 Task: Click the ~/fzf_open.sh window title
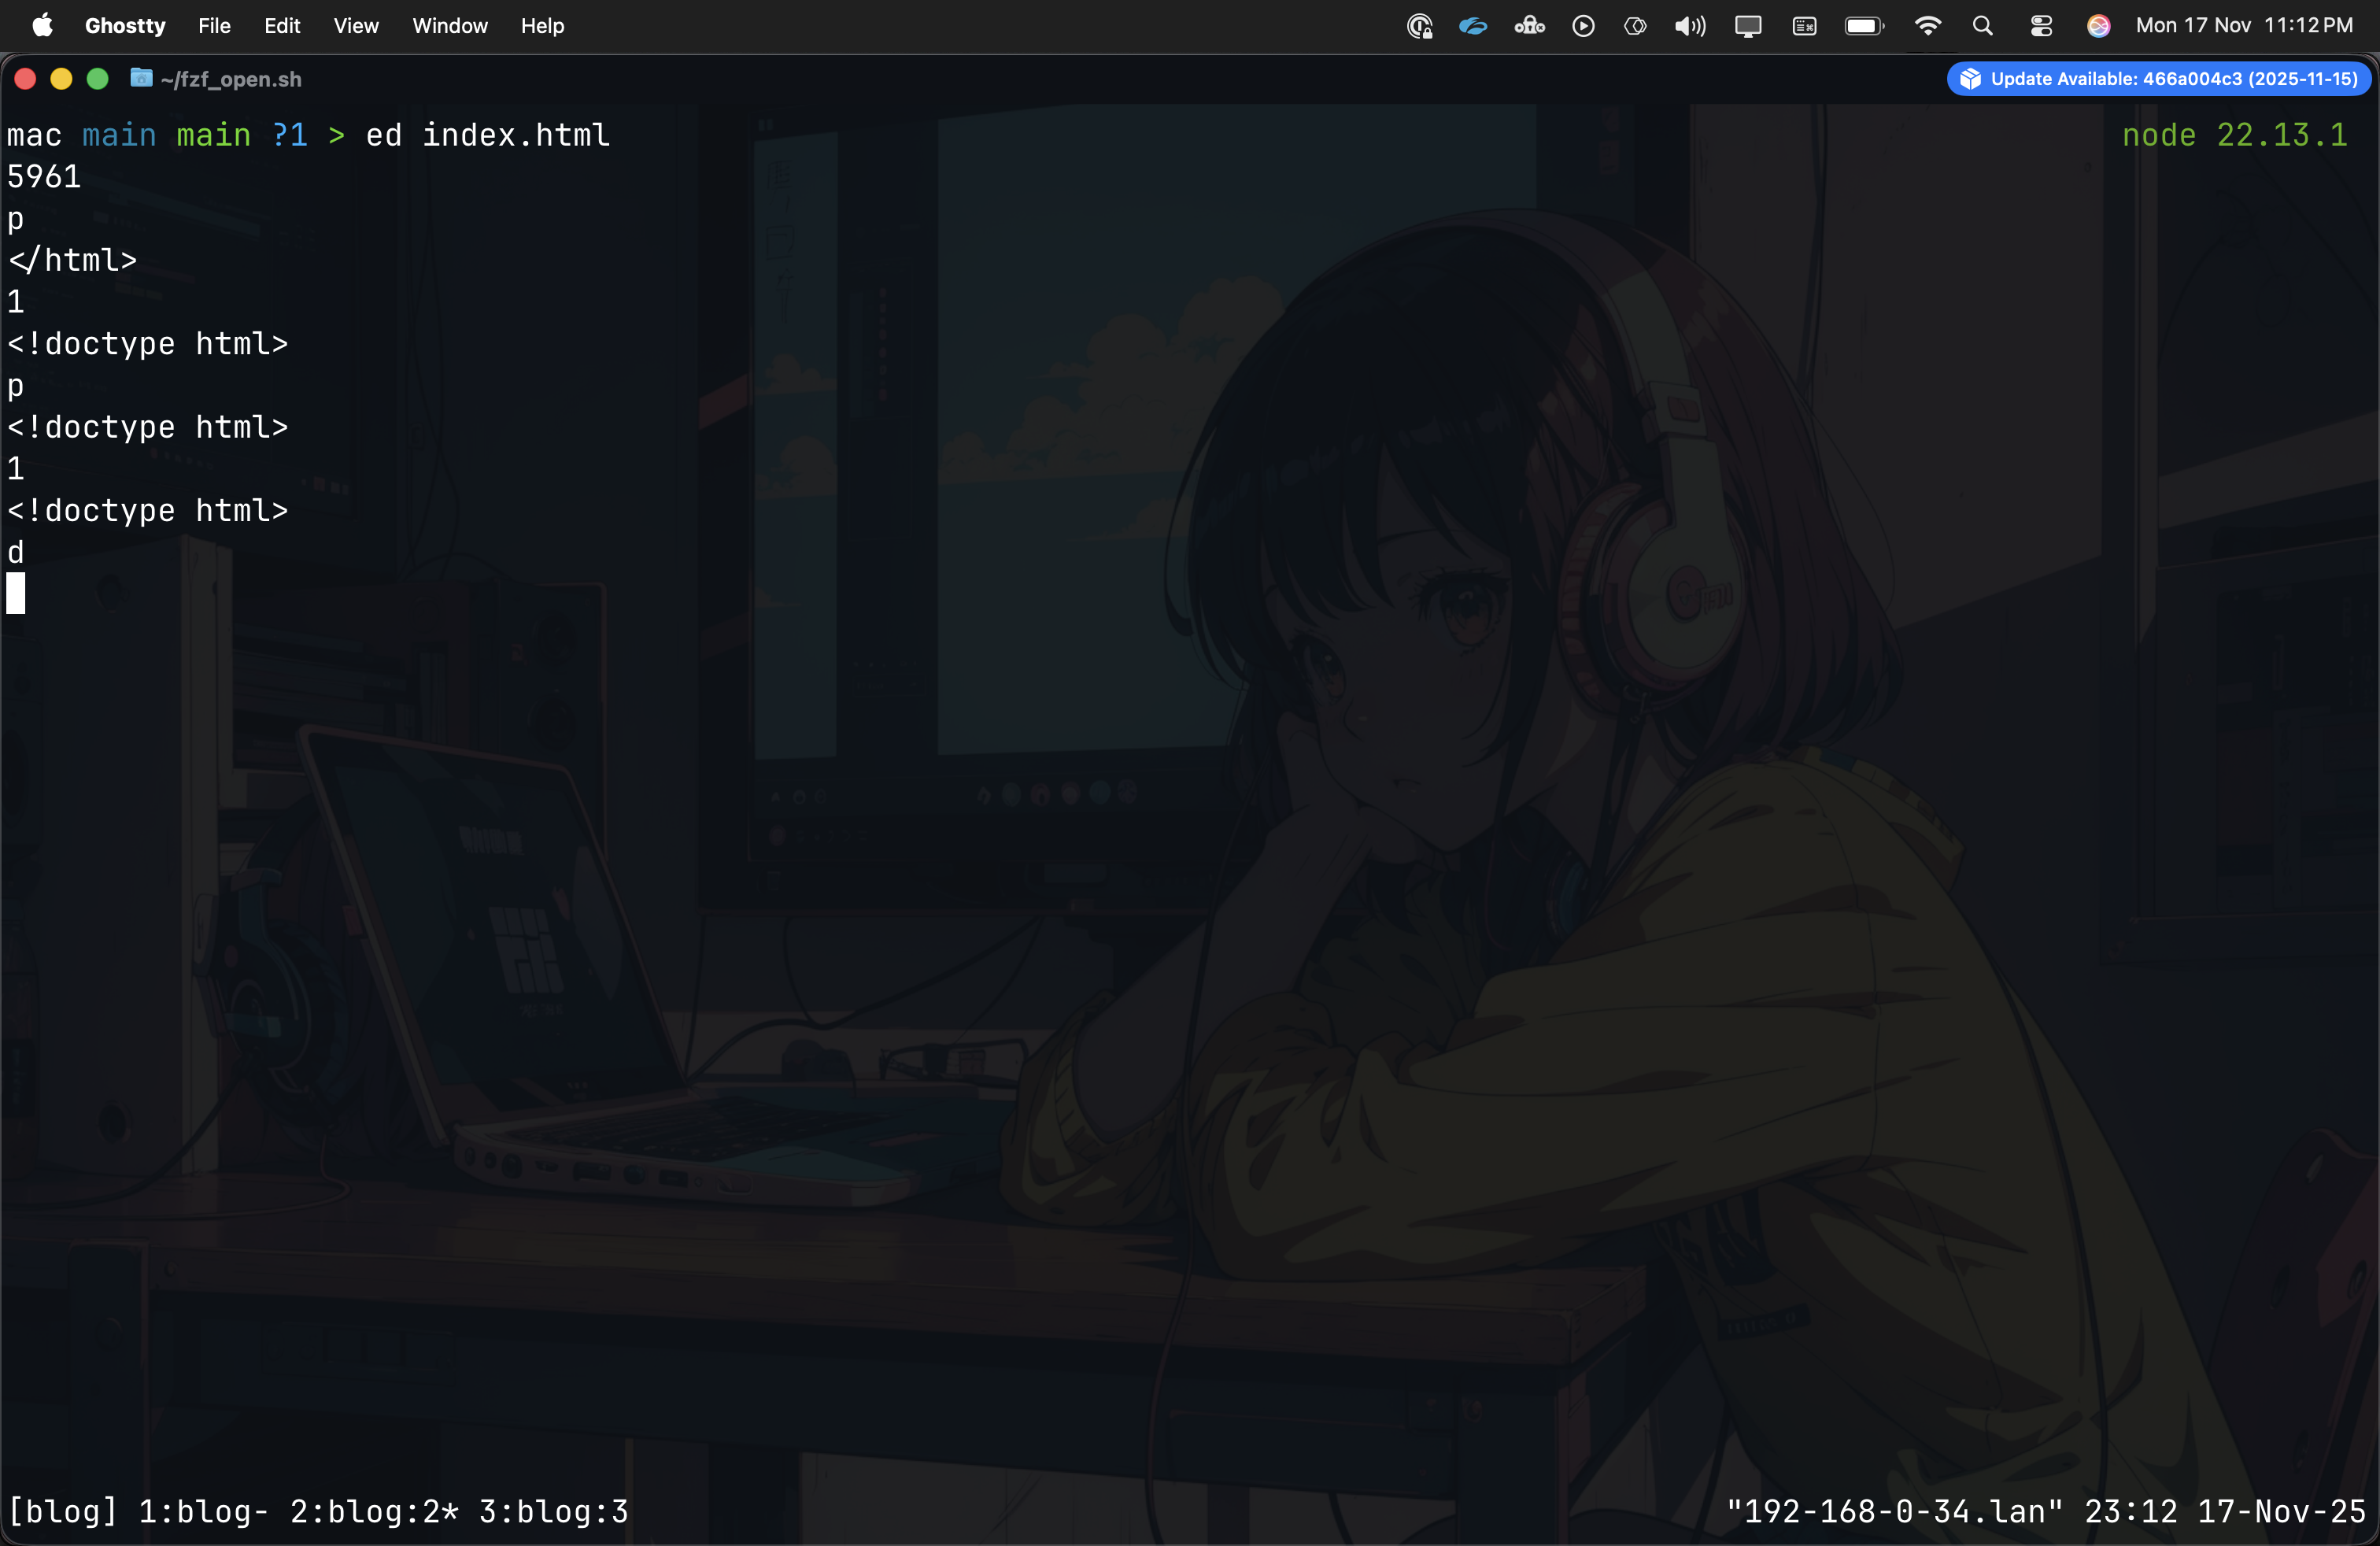(x=232, y=79)
